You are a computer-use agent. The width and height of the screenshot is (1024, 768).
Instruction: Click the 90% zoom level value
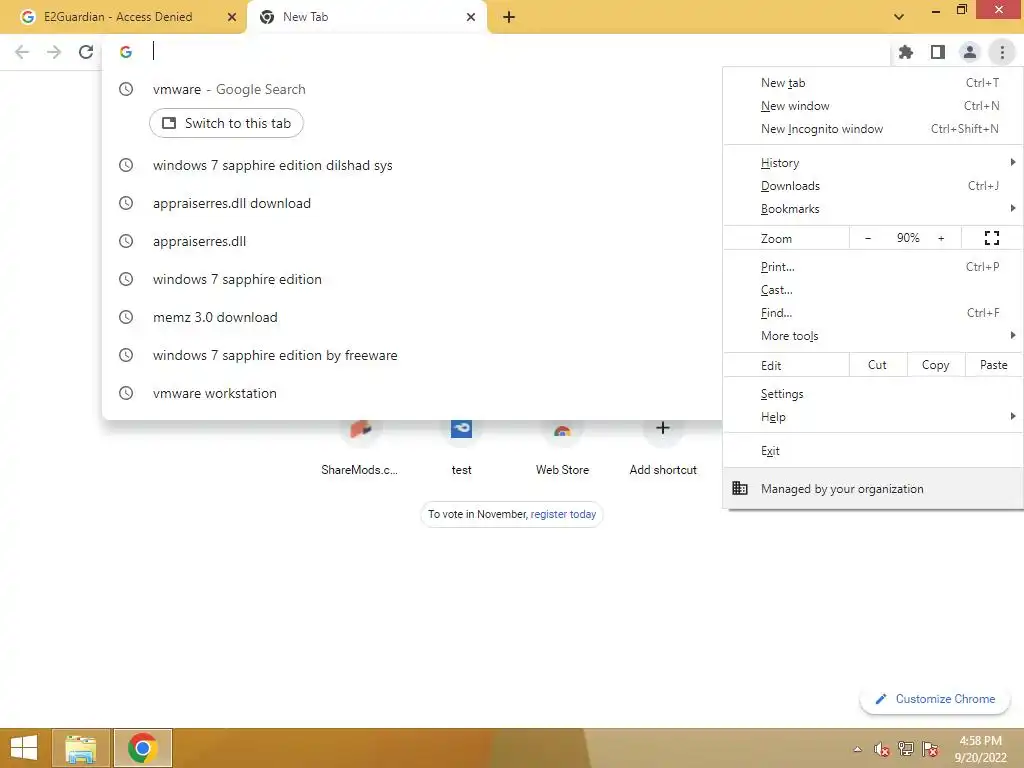click(908, 238)
